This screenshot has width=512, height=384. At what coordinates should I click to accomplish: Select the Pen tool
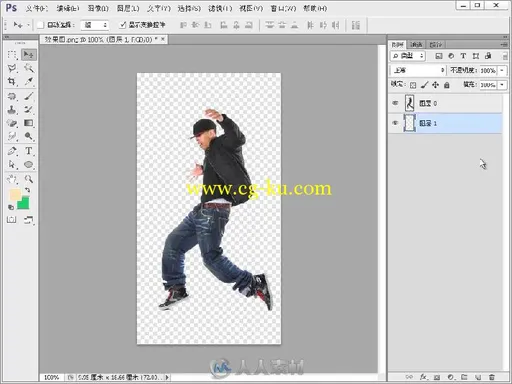pos(12,151)
